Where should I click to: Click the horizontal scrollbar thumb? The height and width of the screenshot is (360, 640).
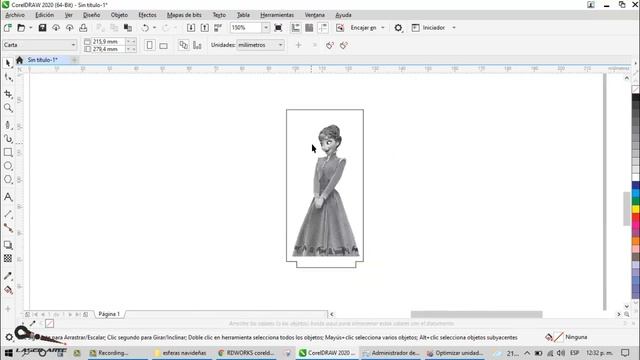pos(476,314)
